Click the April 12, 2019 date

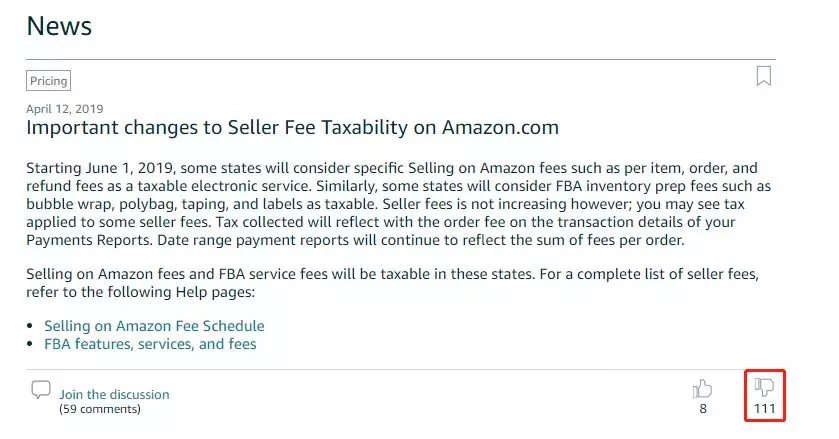click(65, 109)
